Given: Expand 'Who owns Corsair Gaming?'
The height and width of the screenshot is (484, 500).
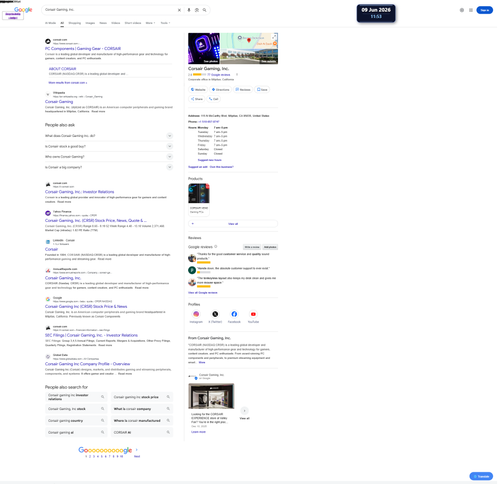Looking at the screenshot, I should pos(109,157).
